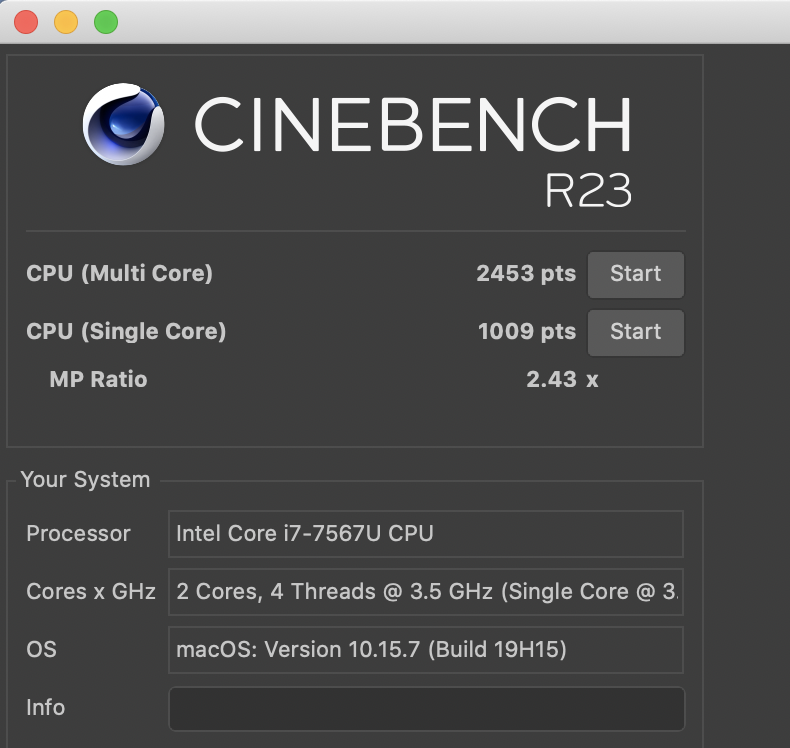Start the CPU Multi Core benchmark

coord(636,275)
